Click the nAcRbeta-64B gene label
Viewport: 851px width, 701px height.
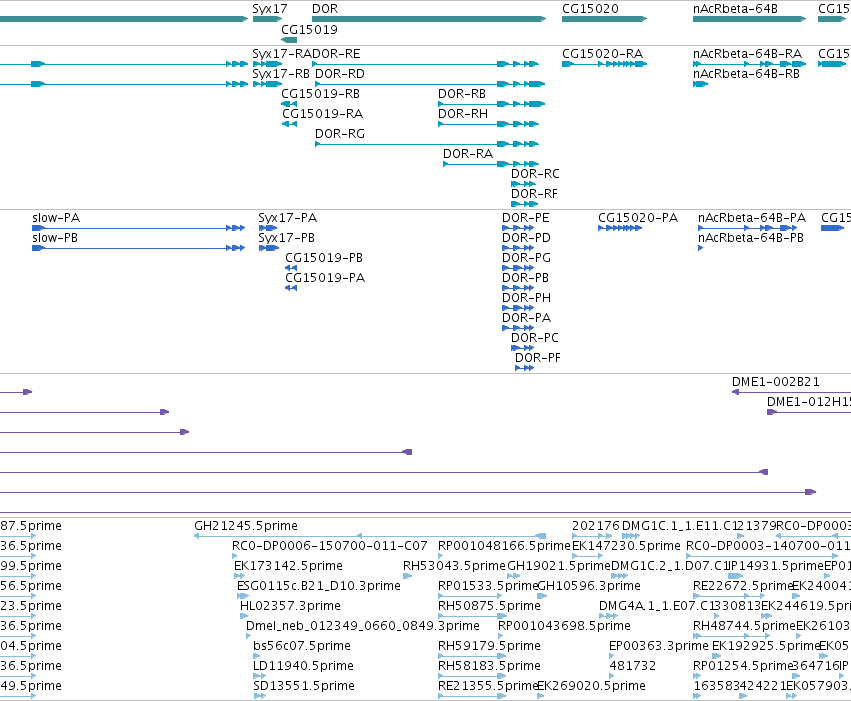[735, 9]
